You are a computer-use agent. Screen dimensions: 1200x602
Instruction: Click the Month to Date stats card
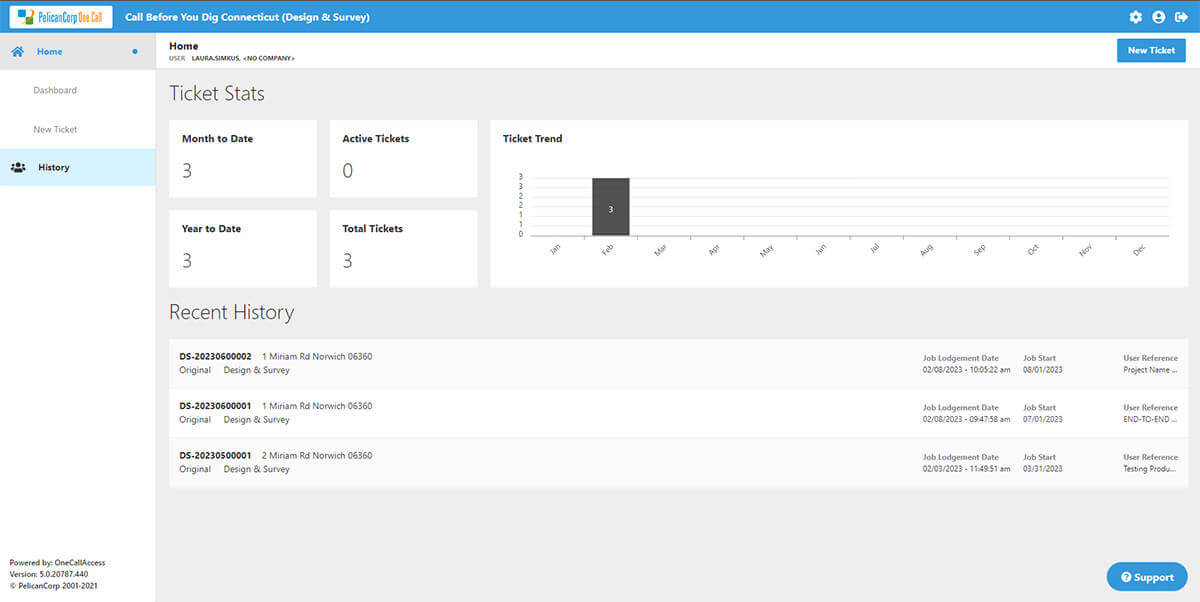click(242, 158)
